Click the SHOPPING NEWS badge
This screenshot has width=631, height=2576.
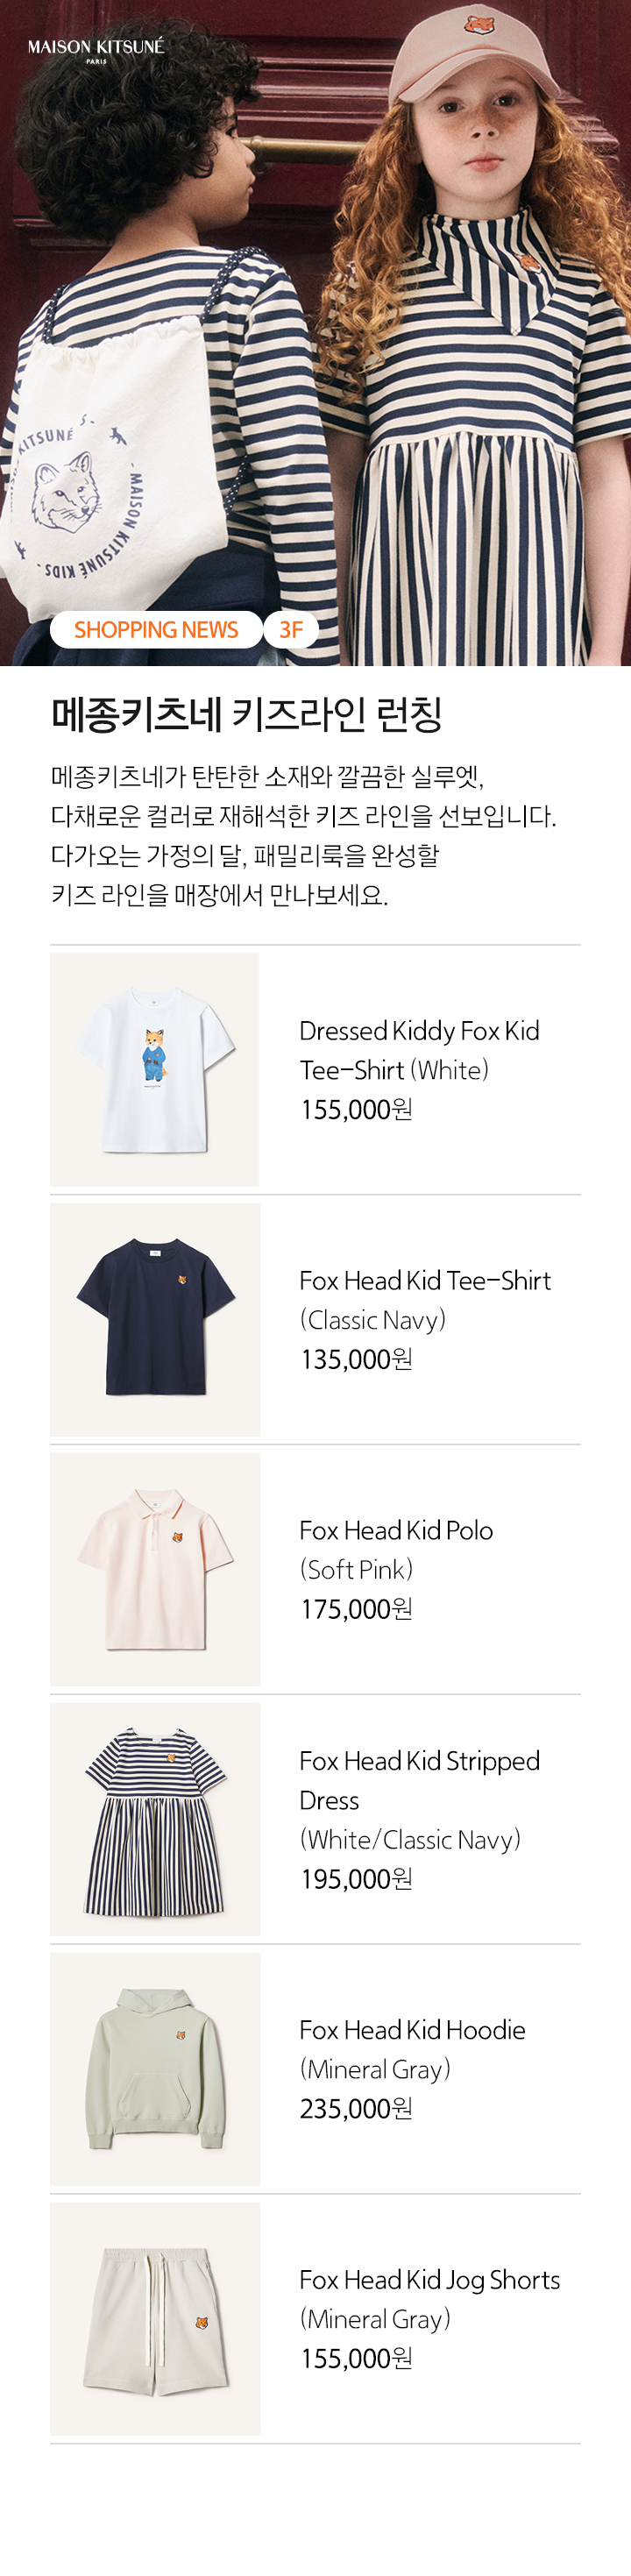tap(156, 630)
